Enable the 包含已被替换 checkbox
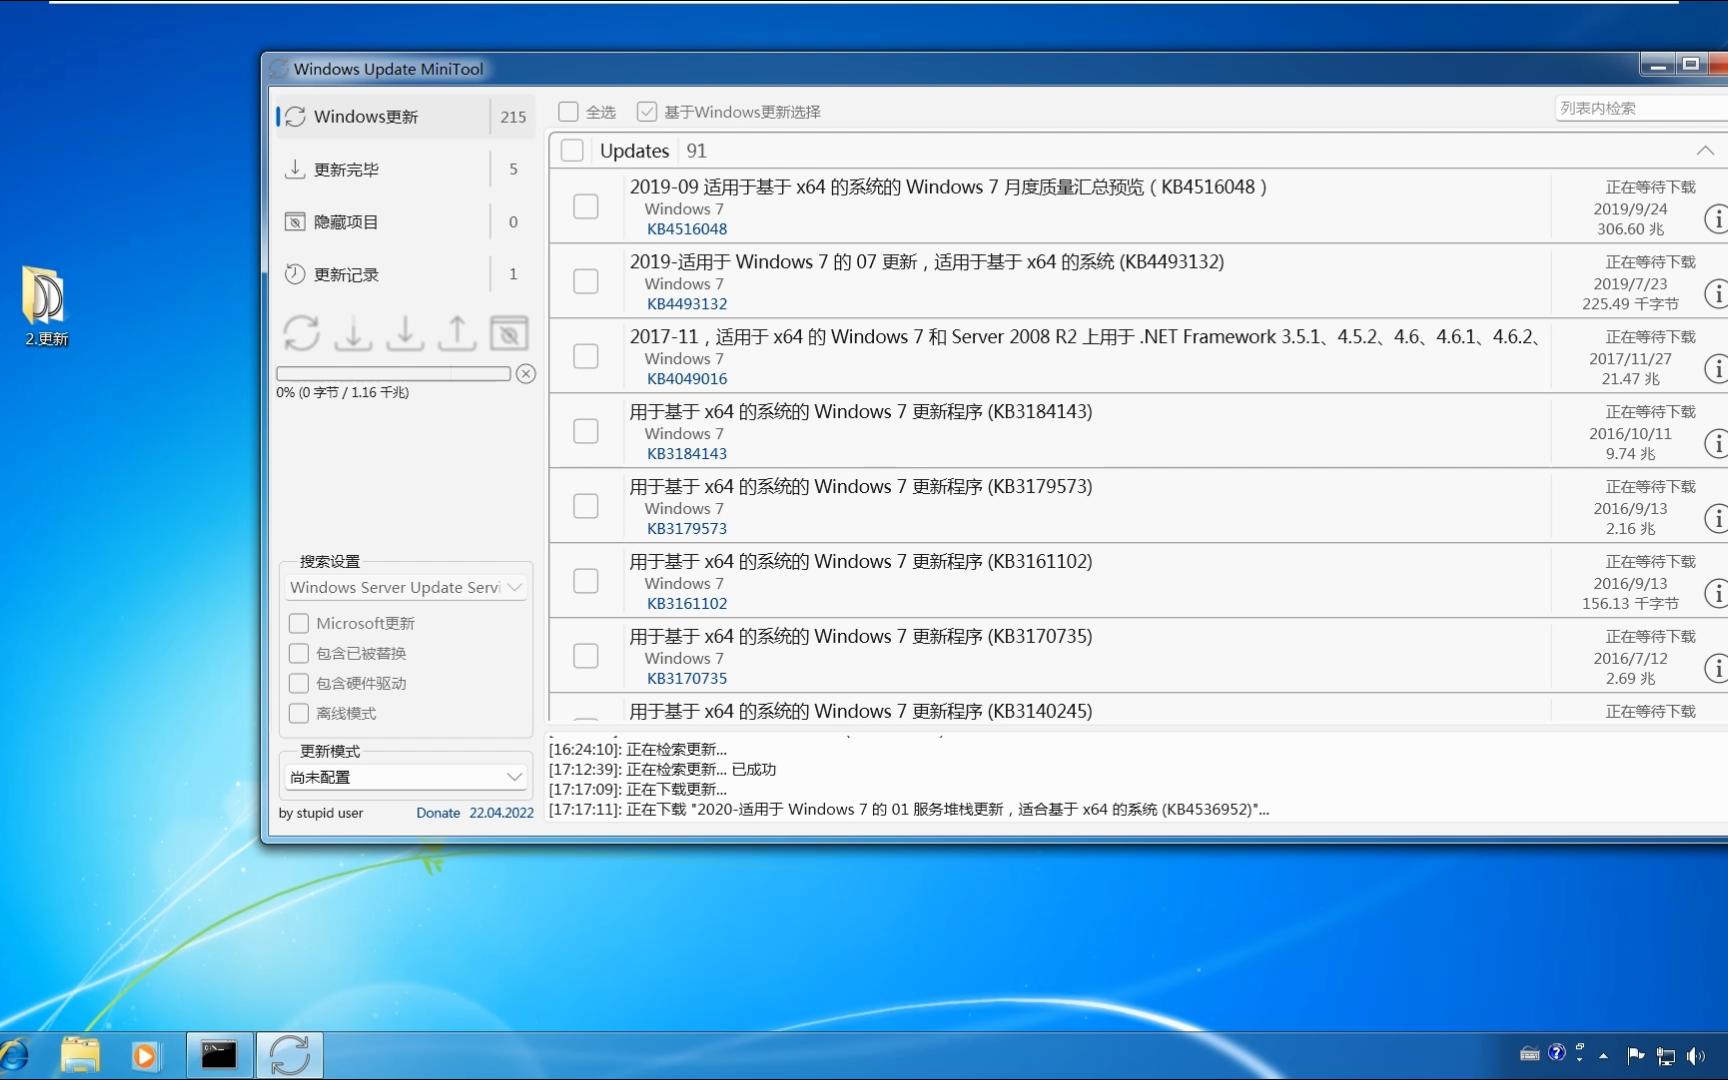Viewport: 1728px width, 1080px height. coord(298,653)
